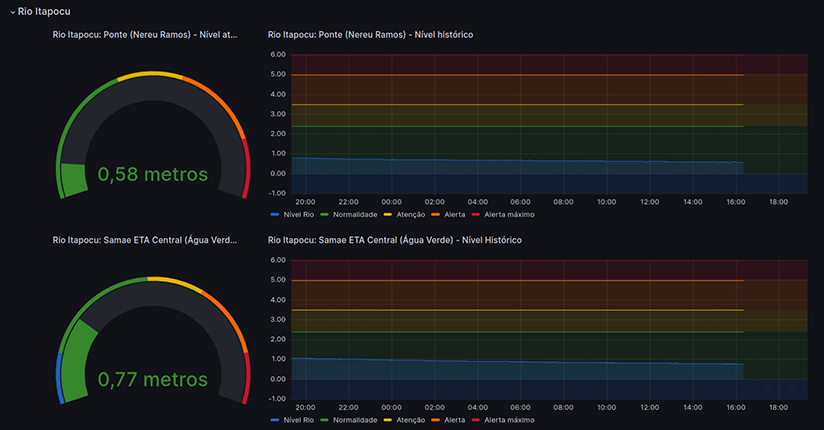Click the blue river level area in top chart
Image resolution: width=824 pixels, height=430 pixels.
(x=500, y=168)
